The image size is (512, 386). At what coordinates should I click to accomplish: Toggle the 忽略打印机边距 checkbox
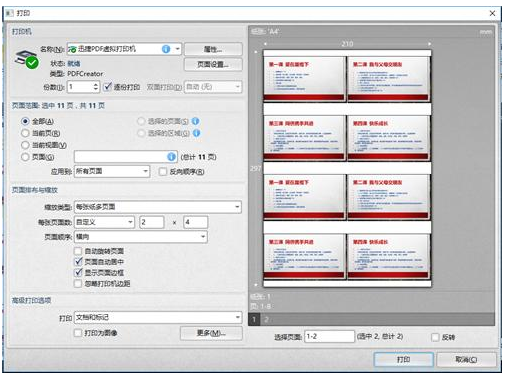tap(78, 283)
